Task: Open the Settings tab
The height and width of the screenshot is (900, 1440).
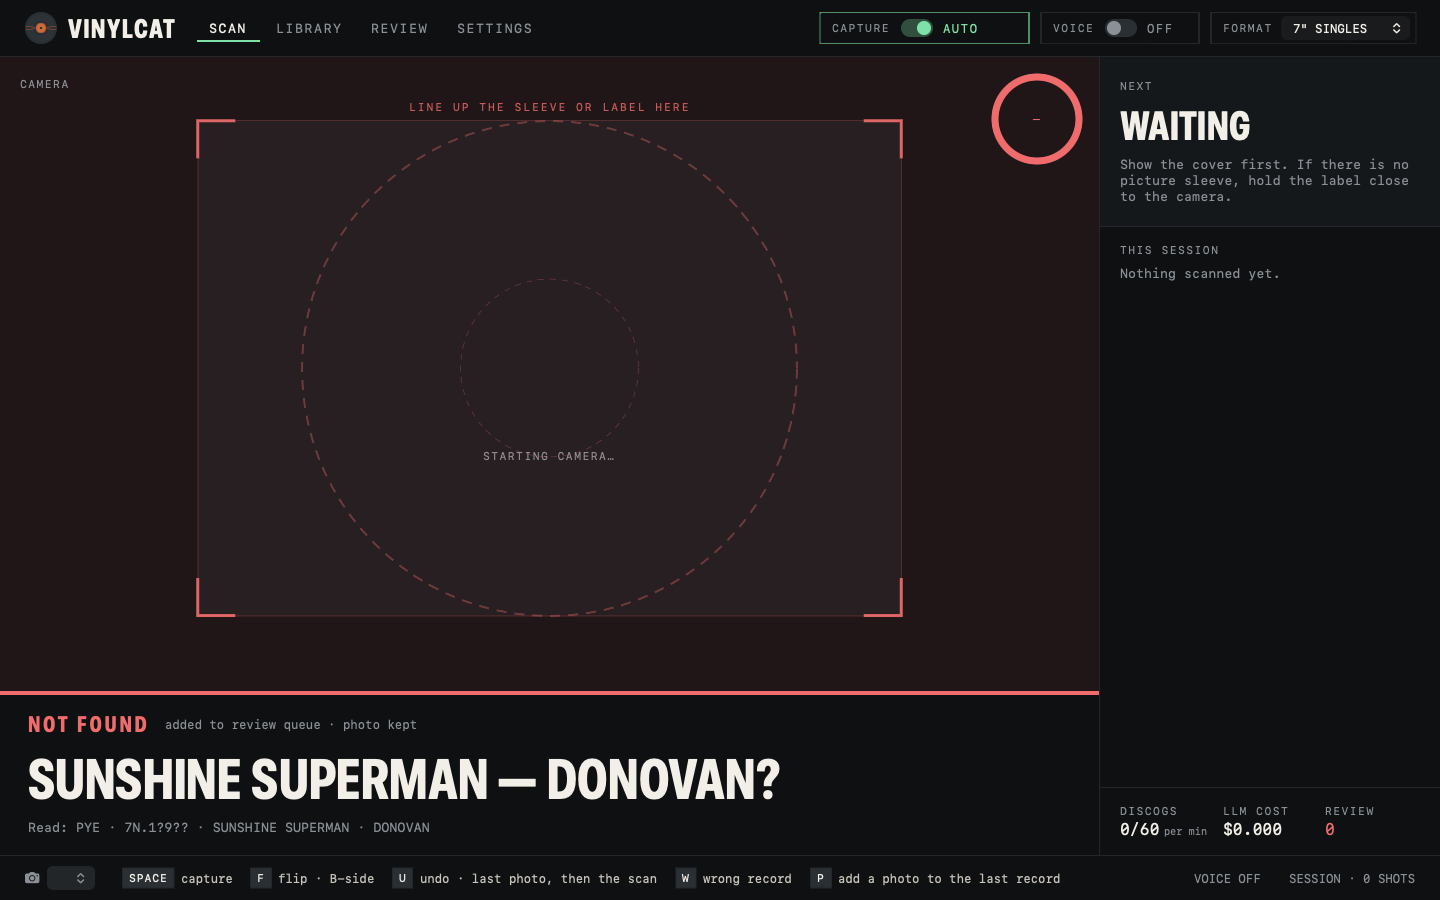Action: [x=495, y=28]
